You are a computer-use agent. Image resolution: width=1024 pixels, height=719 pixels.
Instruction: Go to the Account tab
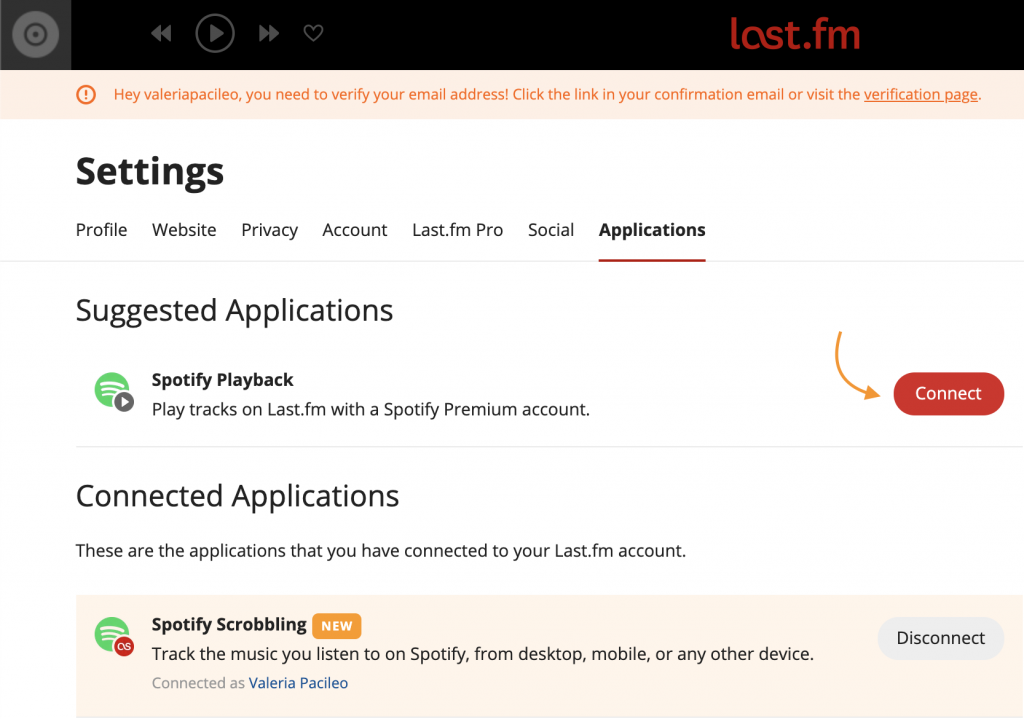[355, 230]
